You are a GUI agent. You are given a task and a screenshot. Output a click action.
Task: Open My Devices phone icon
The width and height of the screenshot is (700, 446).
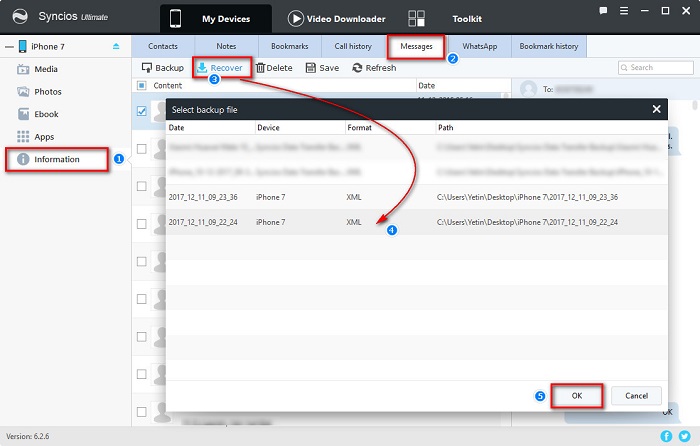(x=175, y=19)
